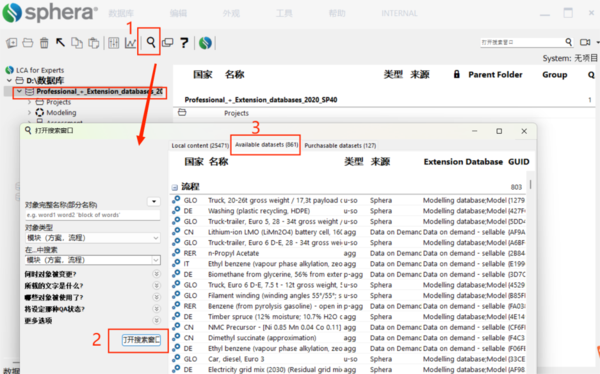Click the icon of the Biomethane from glycerine row

[x=176, y=274]
